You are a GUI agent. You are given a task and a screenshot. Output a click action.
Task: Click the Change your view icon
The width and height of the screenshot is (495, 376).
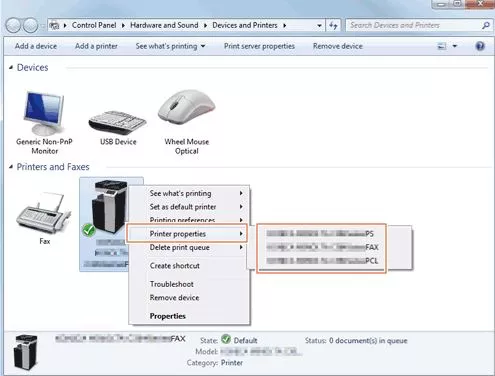click(x=441, y=46)
